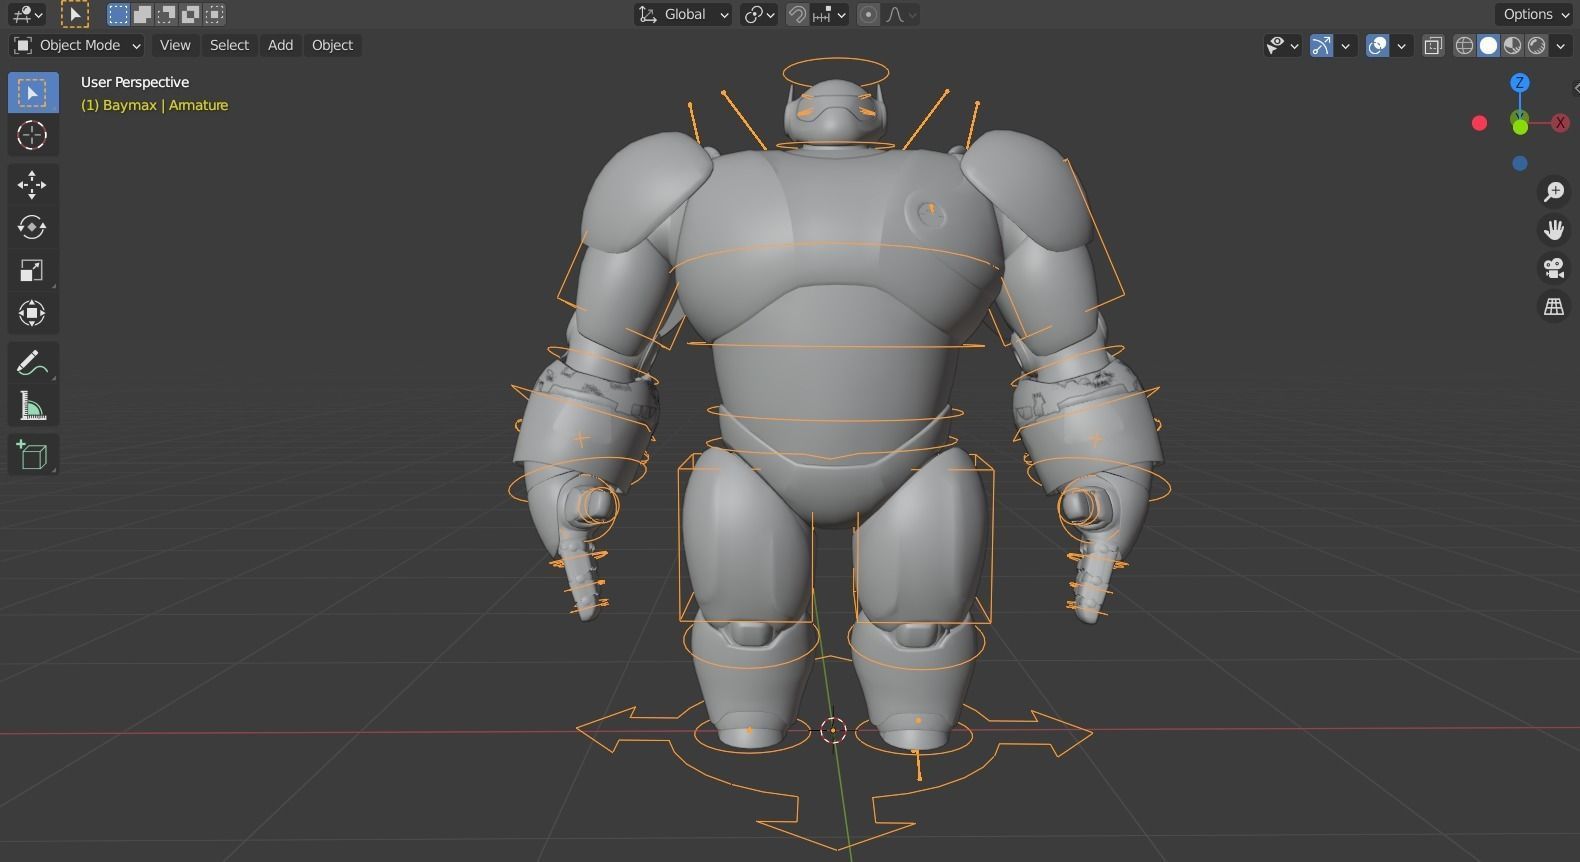Open the Global transform orientation dropdown
The image size is (1580, 862).
pyautogui.click(x=683, y=14)
